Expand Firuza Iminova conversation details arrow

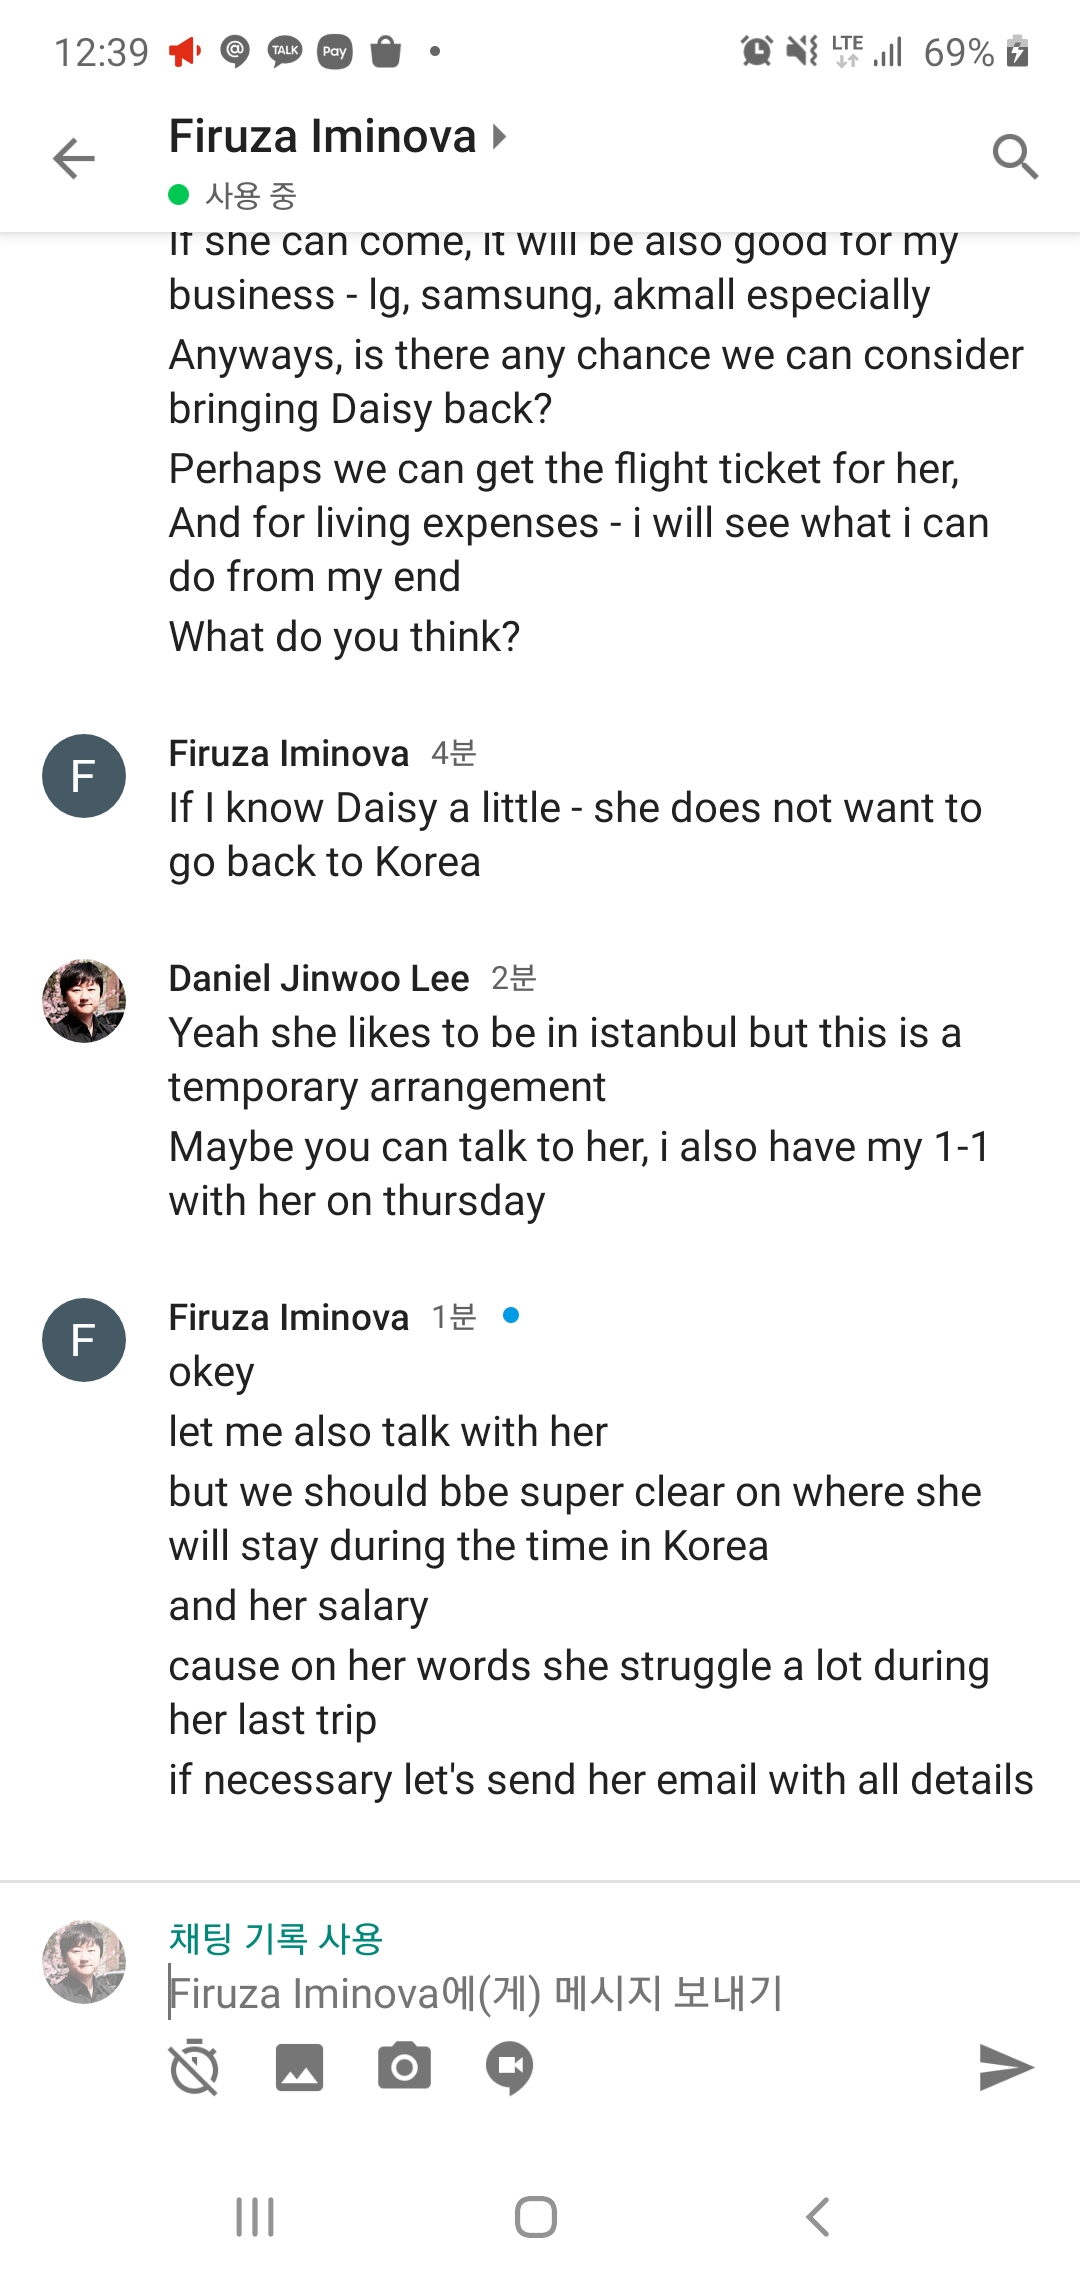(x=500, y=136)
